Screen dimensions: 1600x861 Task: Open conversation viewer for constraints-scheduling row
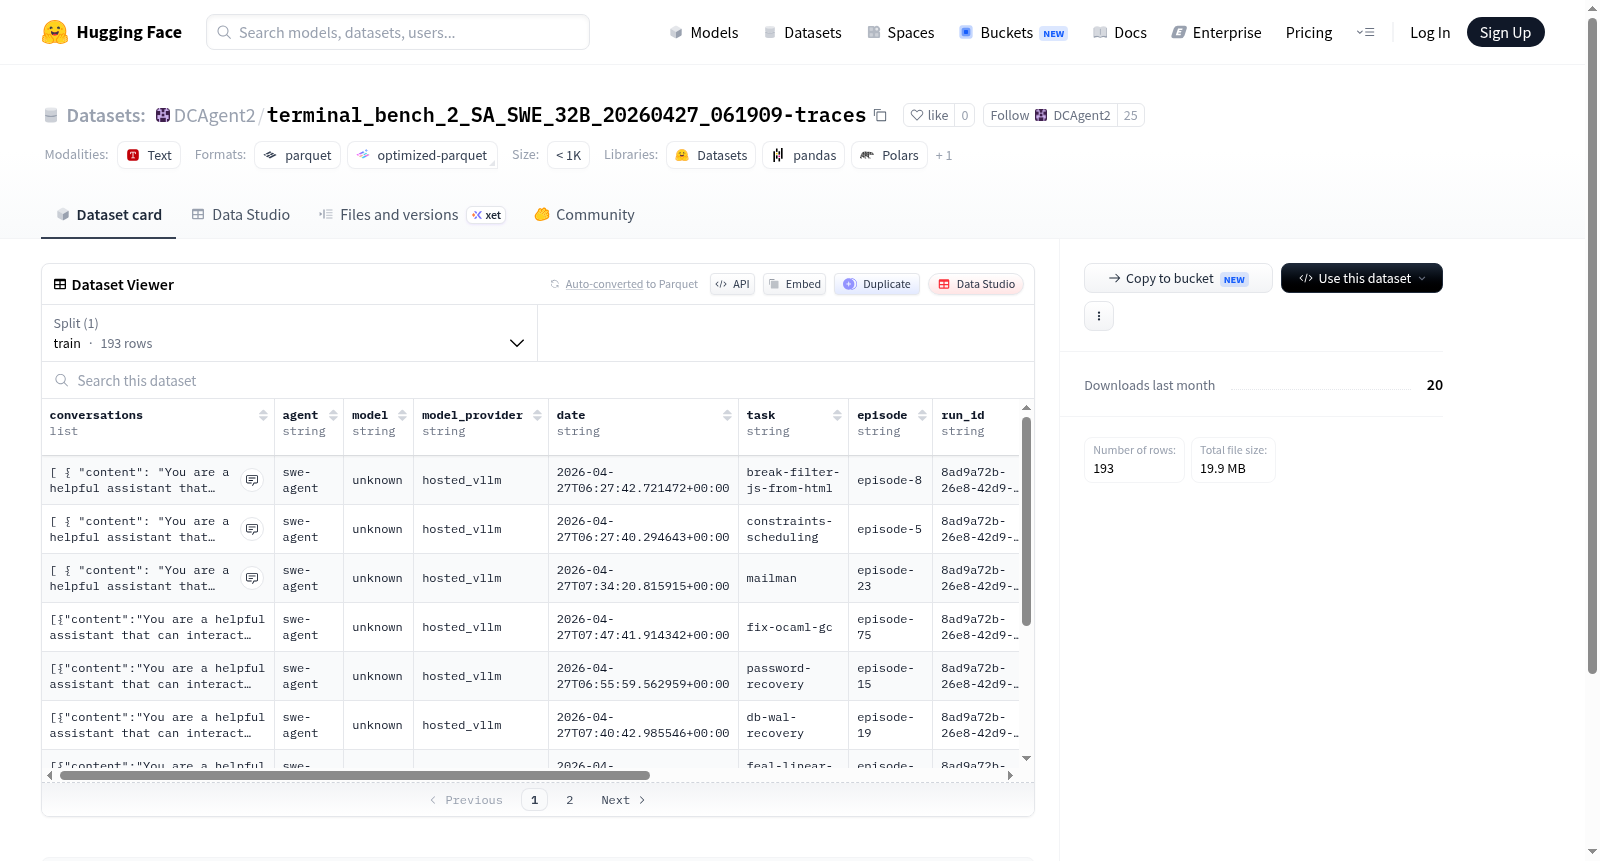252,529
